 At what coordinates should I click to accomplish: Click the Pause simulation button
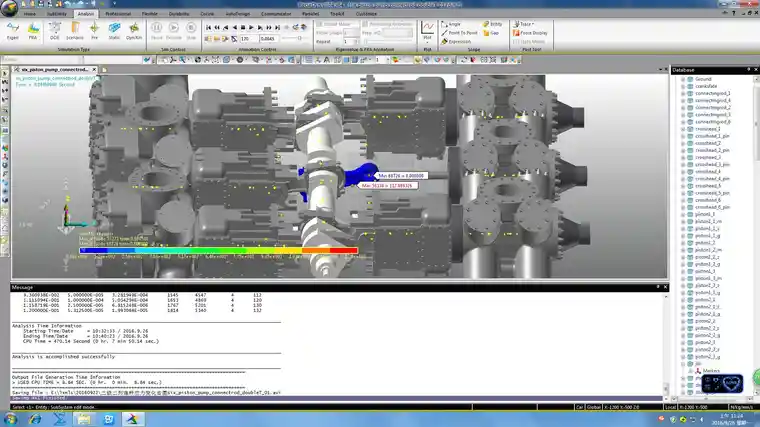pos(157,31)
